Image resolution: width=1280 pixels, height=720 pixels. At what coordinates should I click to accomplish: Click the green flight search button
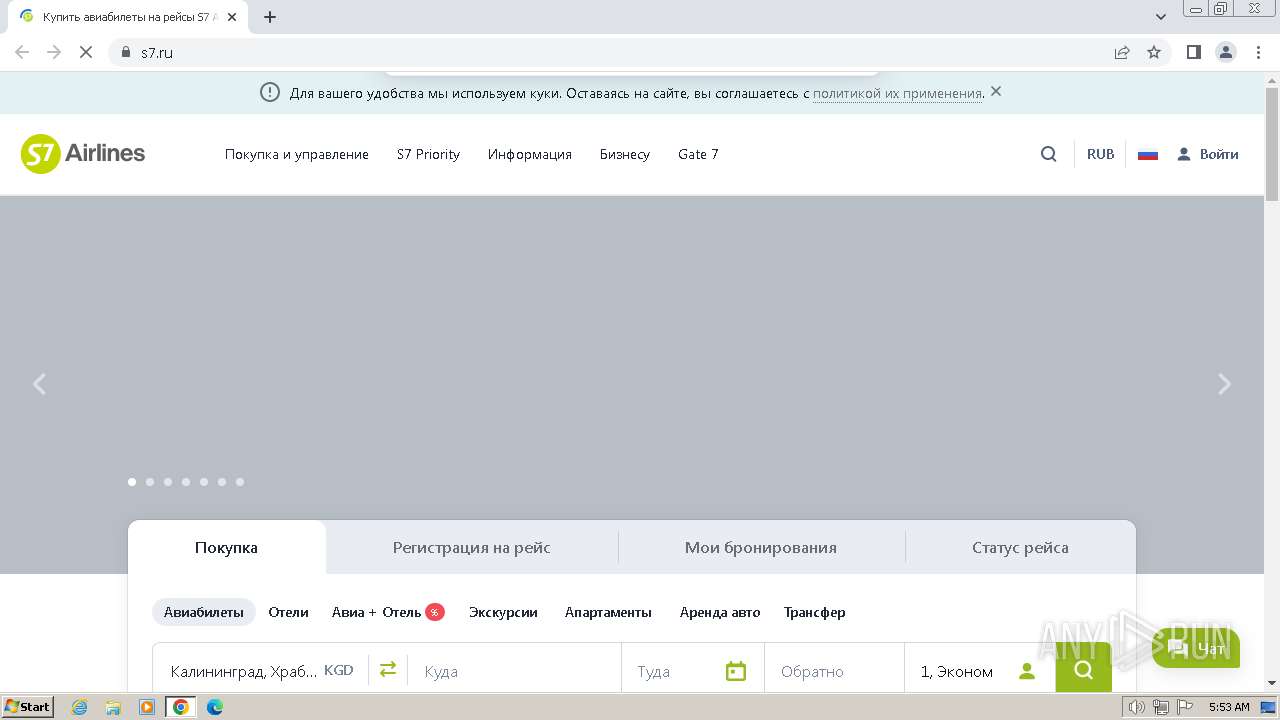(1083, 668)
